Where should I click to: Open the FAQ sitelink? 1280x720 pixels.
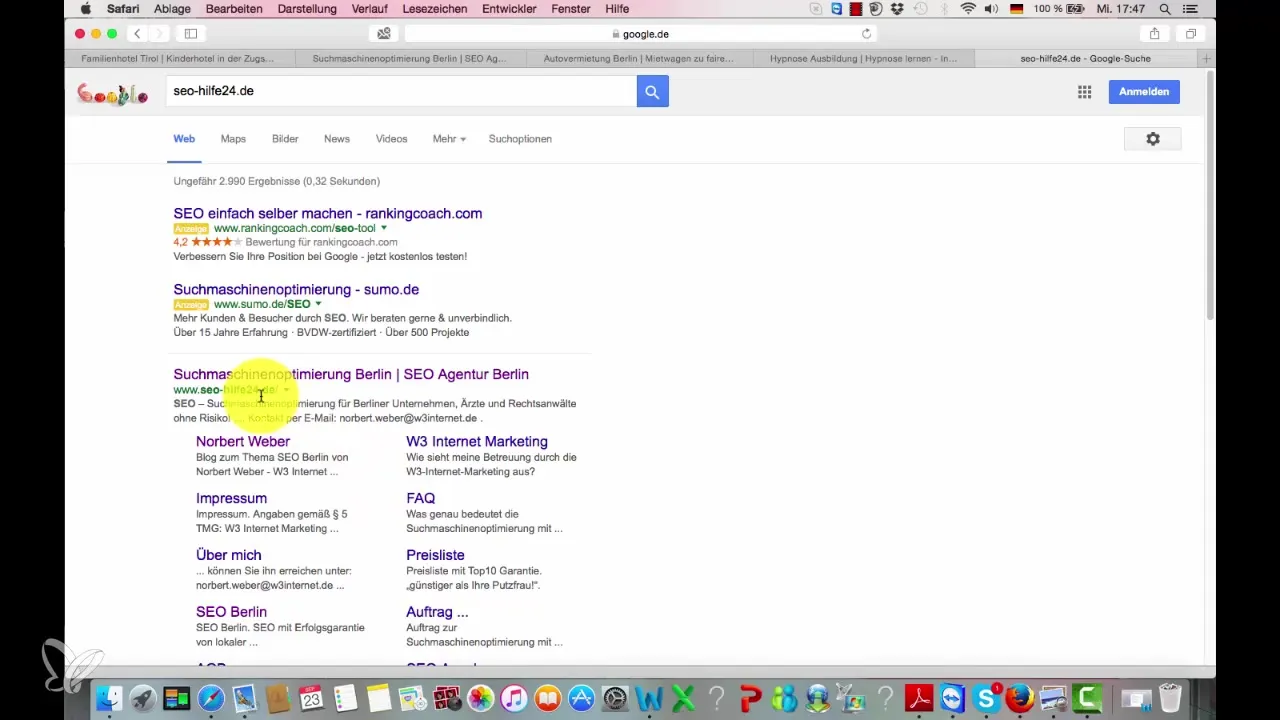click(x=420, y=498)
